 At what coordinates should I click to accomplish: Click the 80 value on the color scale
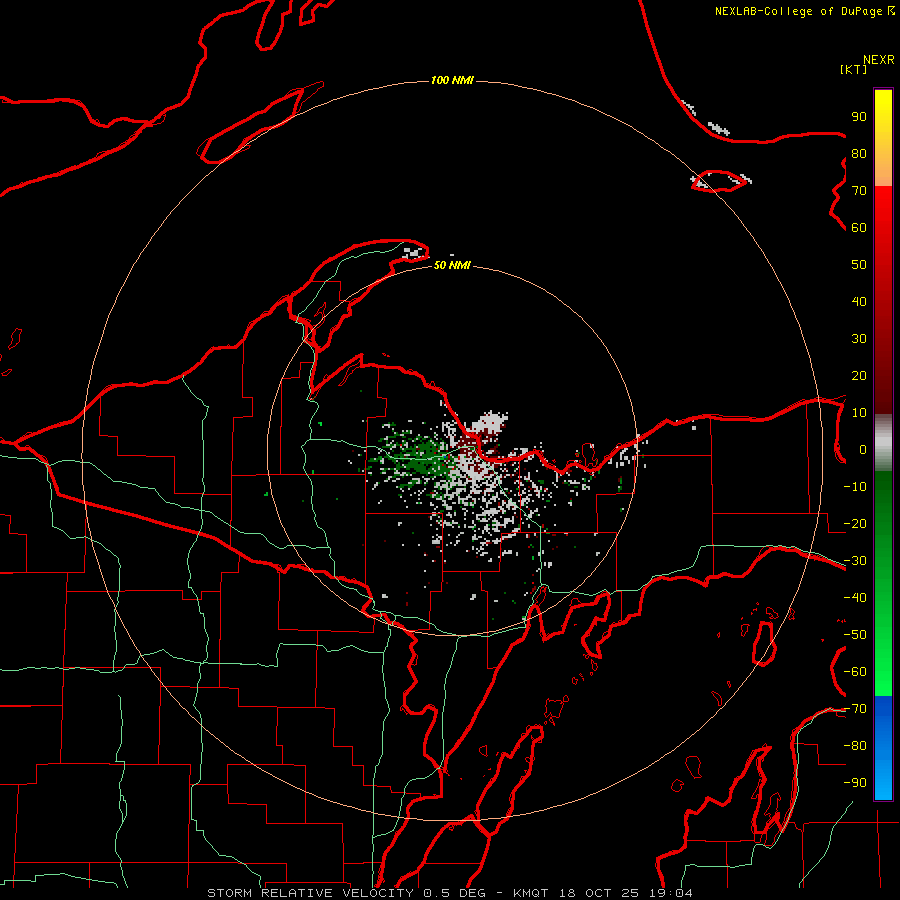click(x=859, y=153)
